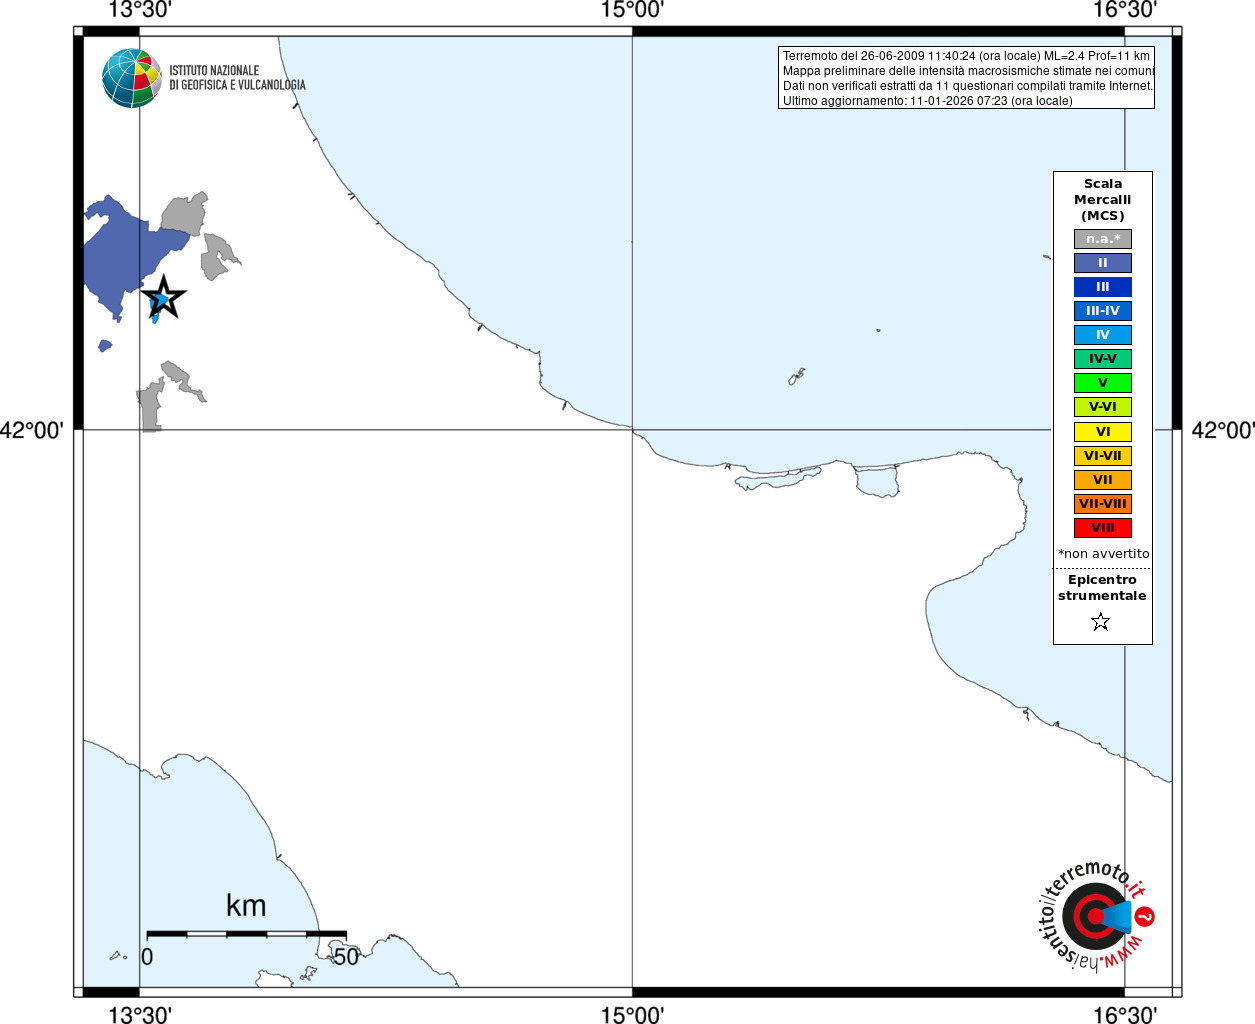Select the IV-V intensity legend swatch
1255x1024 pixels.
[1103, 359]
